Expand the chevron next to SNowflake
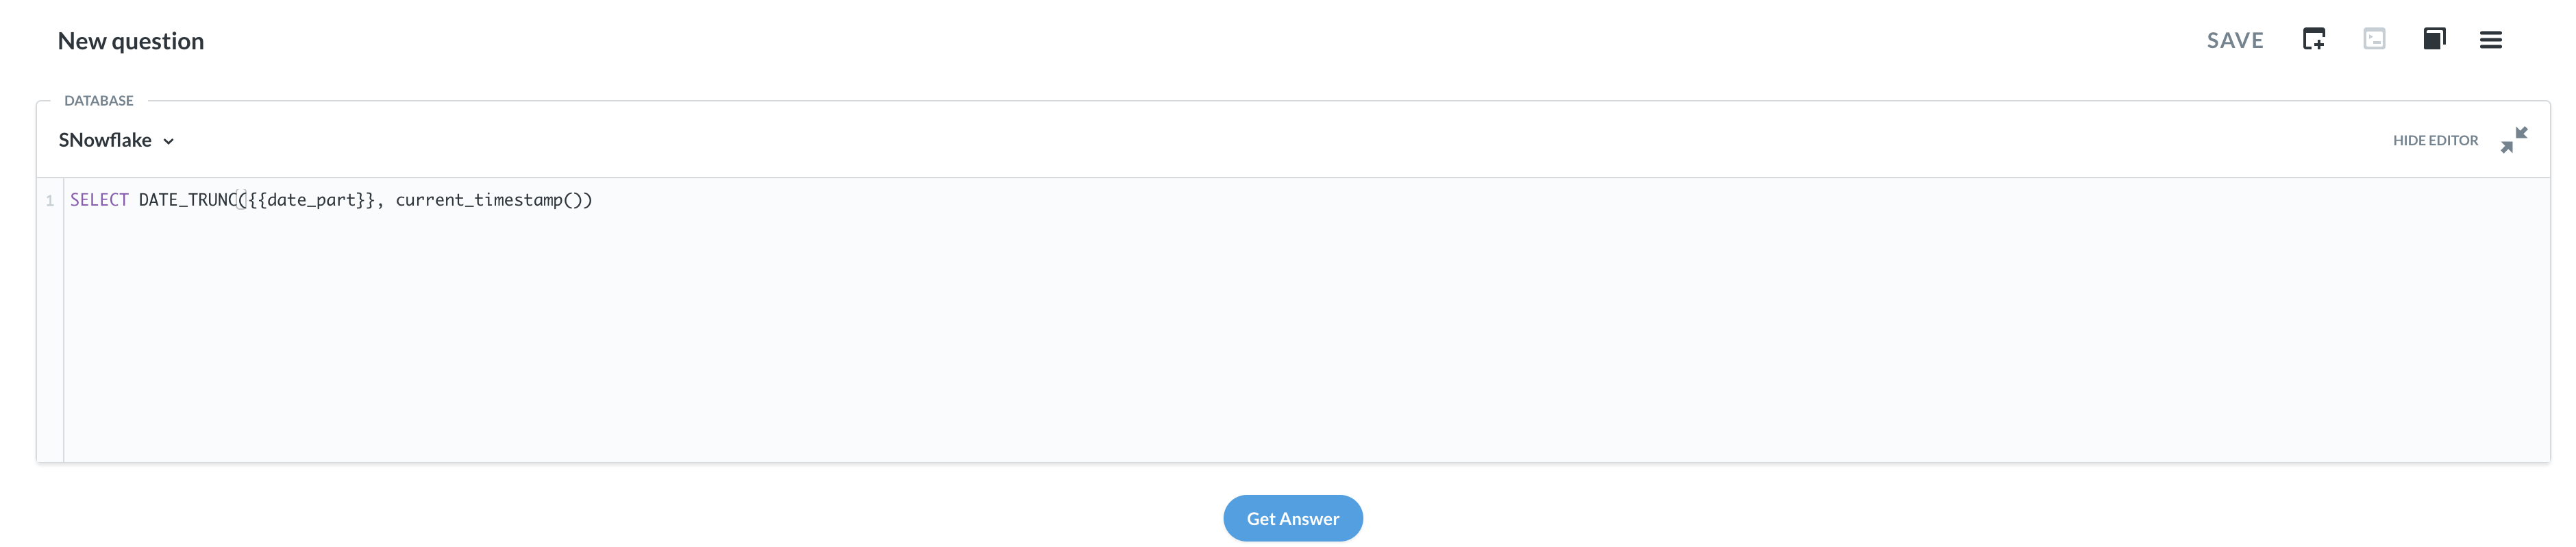 pyautogui.click(x=168, y=141)
